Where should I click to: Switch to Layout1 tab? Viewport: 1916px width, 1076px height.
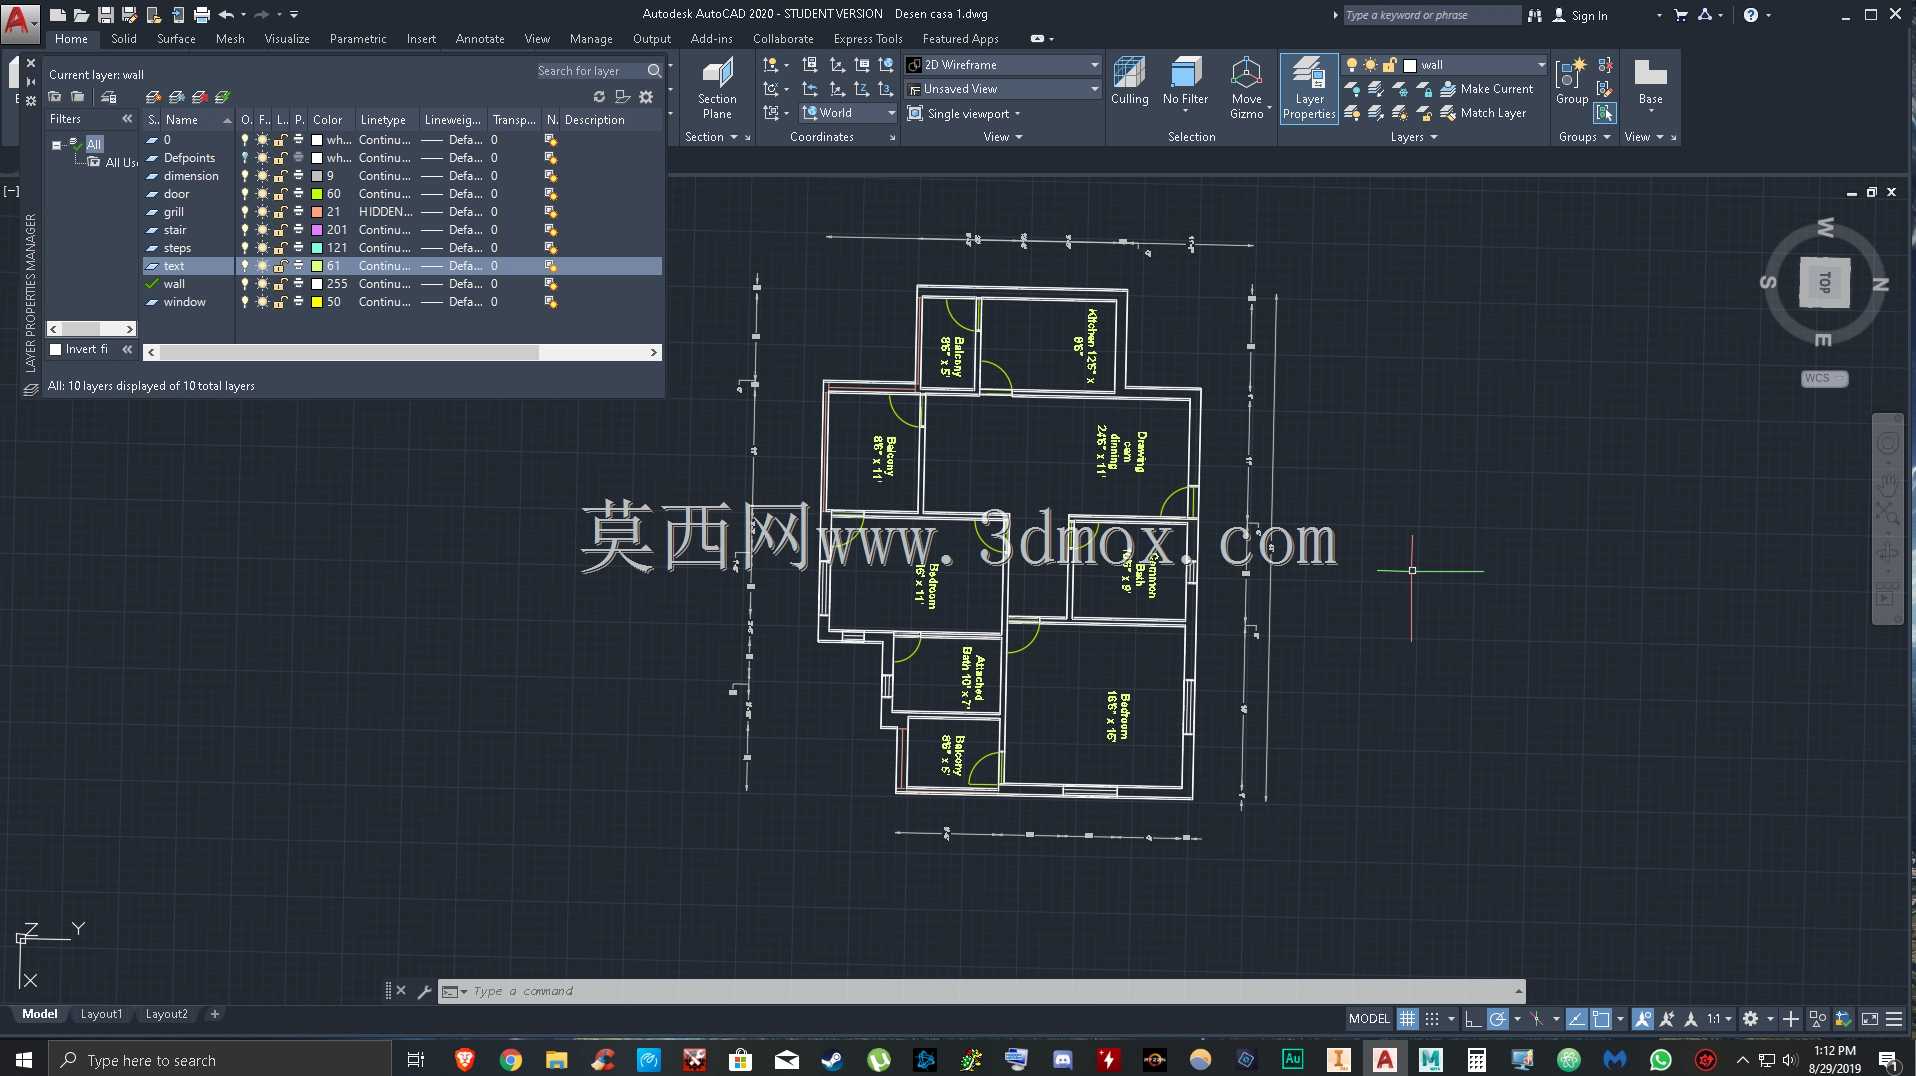pyautogui.click(x=101, y=1014)
